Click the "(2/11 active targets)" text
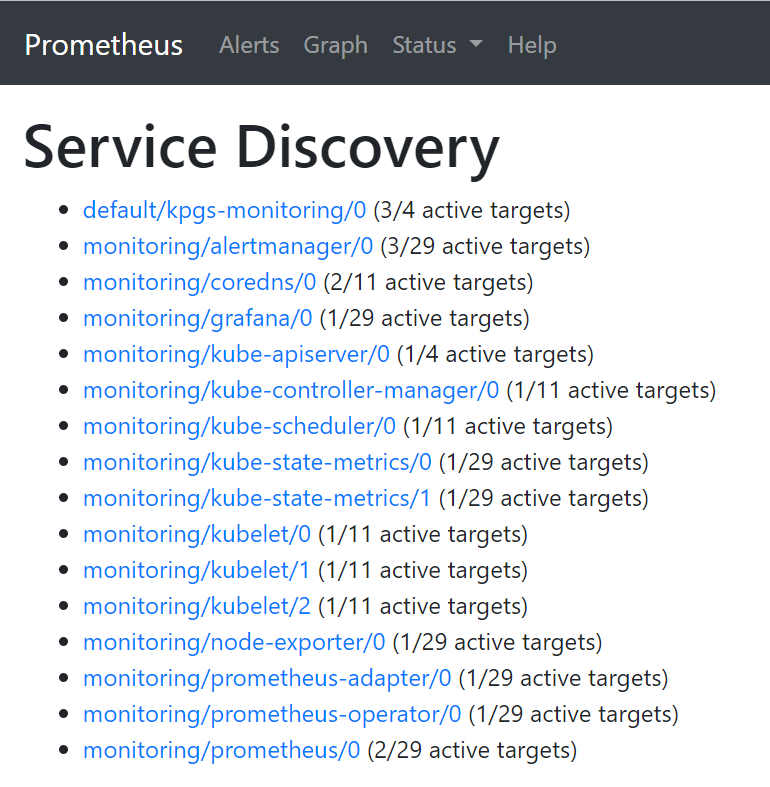The width and height of the screenshot is (770, 787). coord(428,283)
